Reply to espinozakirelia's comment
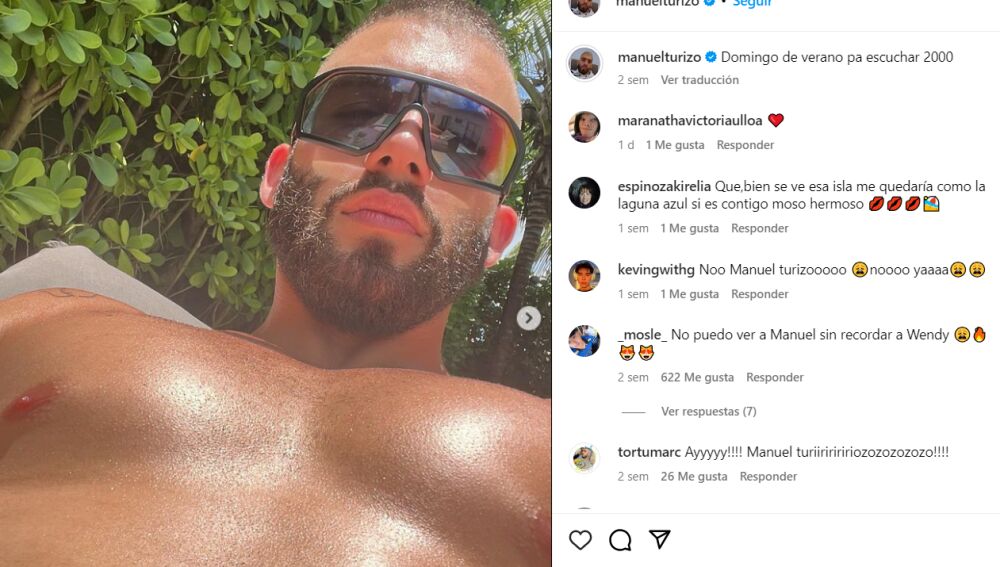The height and width of the screenshot is (567, 1000). tap(760, 228)
